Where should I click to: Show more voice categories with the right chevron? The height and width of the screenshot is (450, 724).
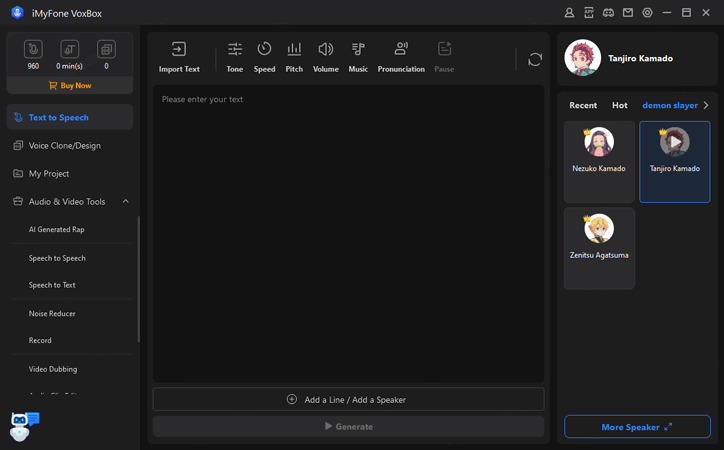click(x=706, y=105)
